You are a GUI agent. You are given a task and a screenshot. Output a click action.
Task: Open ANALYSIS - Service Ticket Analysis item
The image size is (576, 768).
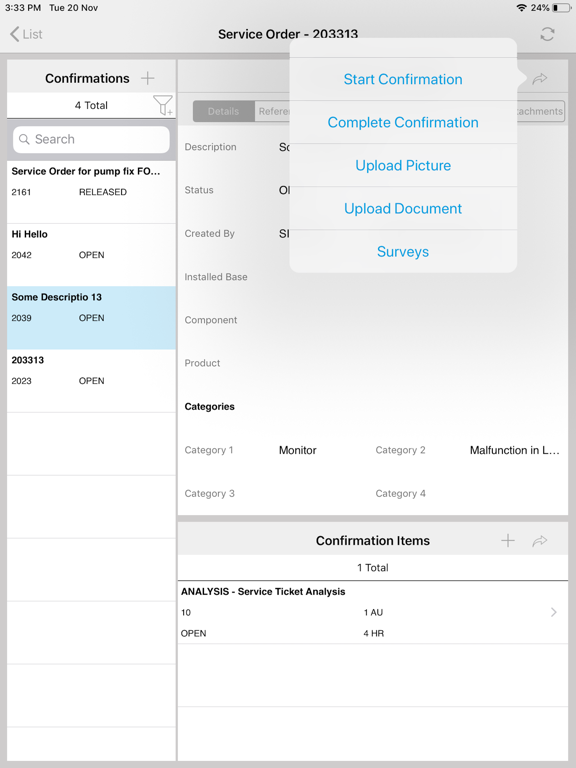(372, 612)
